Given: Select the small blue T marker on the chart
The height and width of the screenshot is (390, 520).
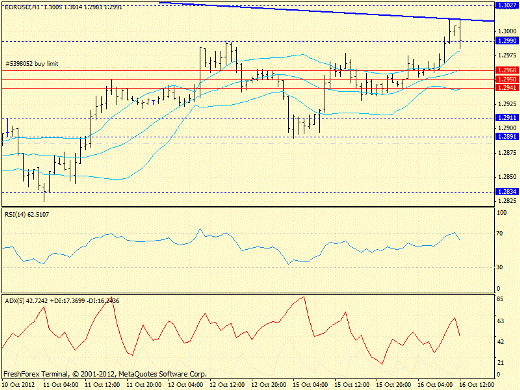Looking at the screenshot, I should click(x=153, y=102).
